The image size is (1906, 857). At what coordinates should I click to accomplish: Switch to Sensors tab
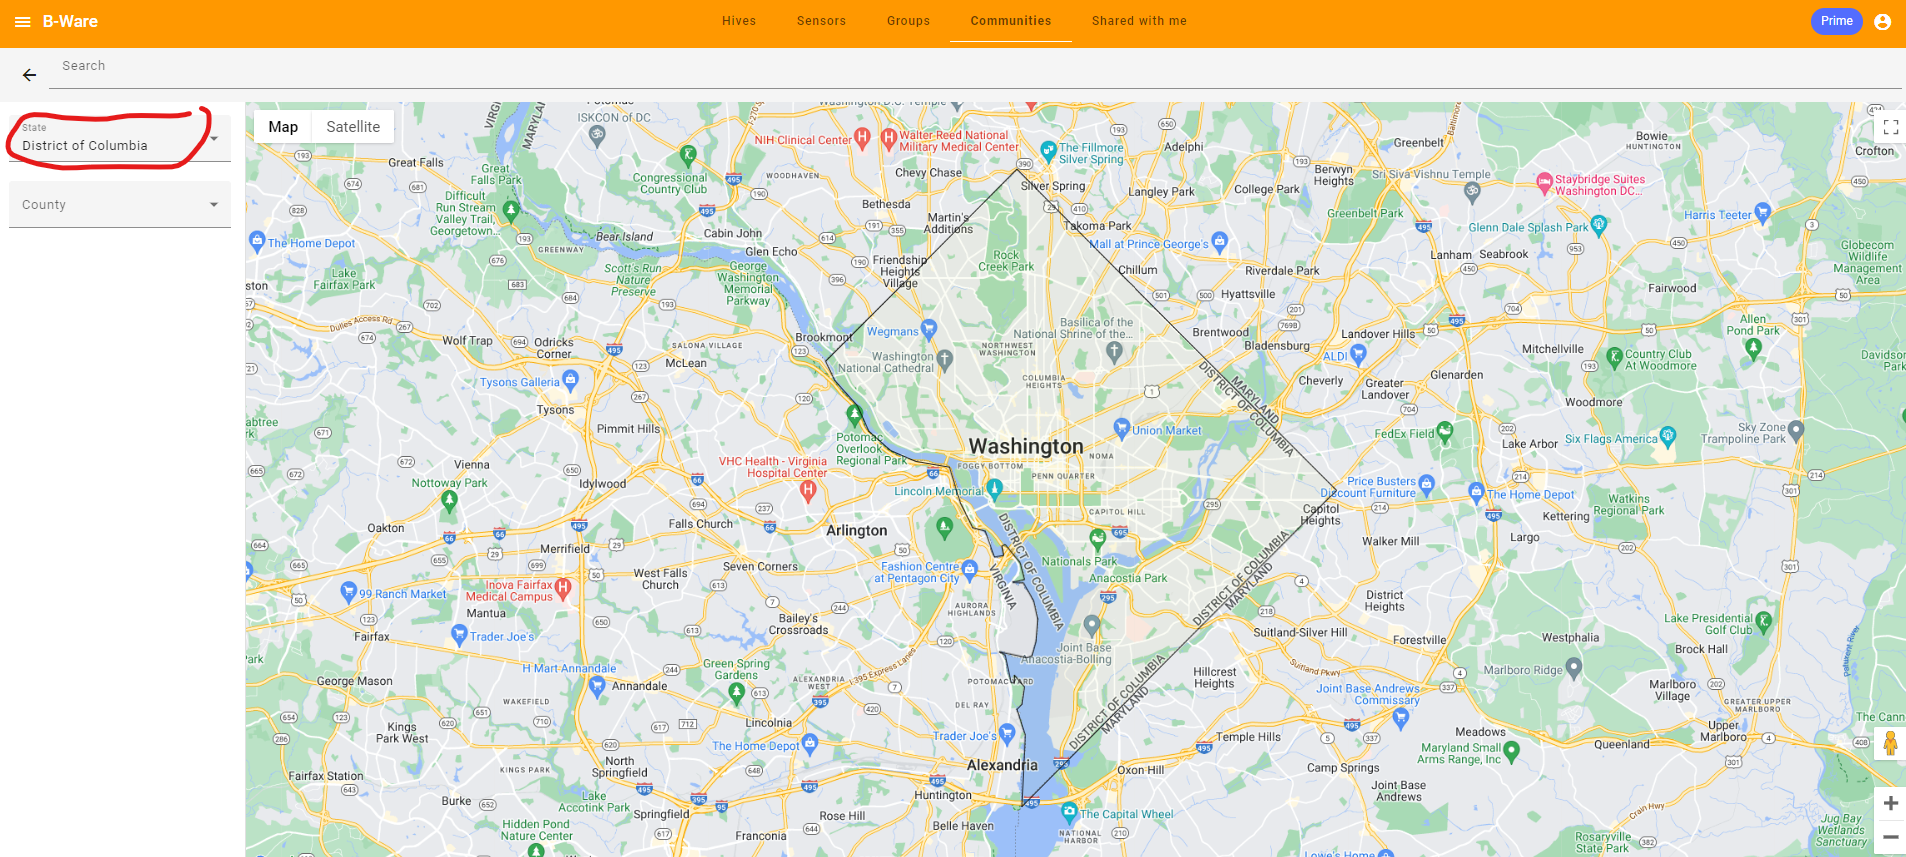(x=821, y=21)
